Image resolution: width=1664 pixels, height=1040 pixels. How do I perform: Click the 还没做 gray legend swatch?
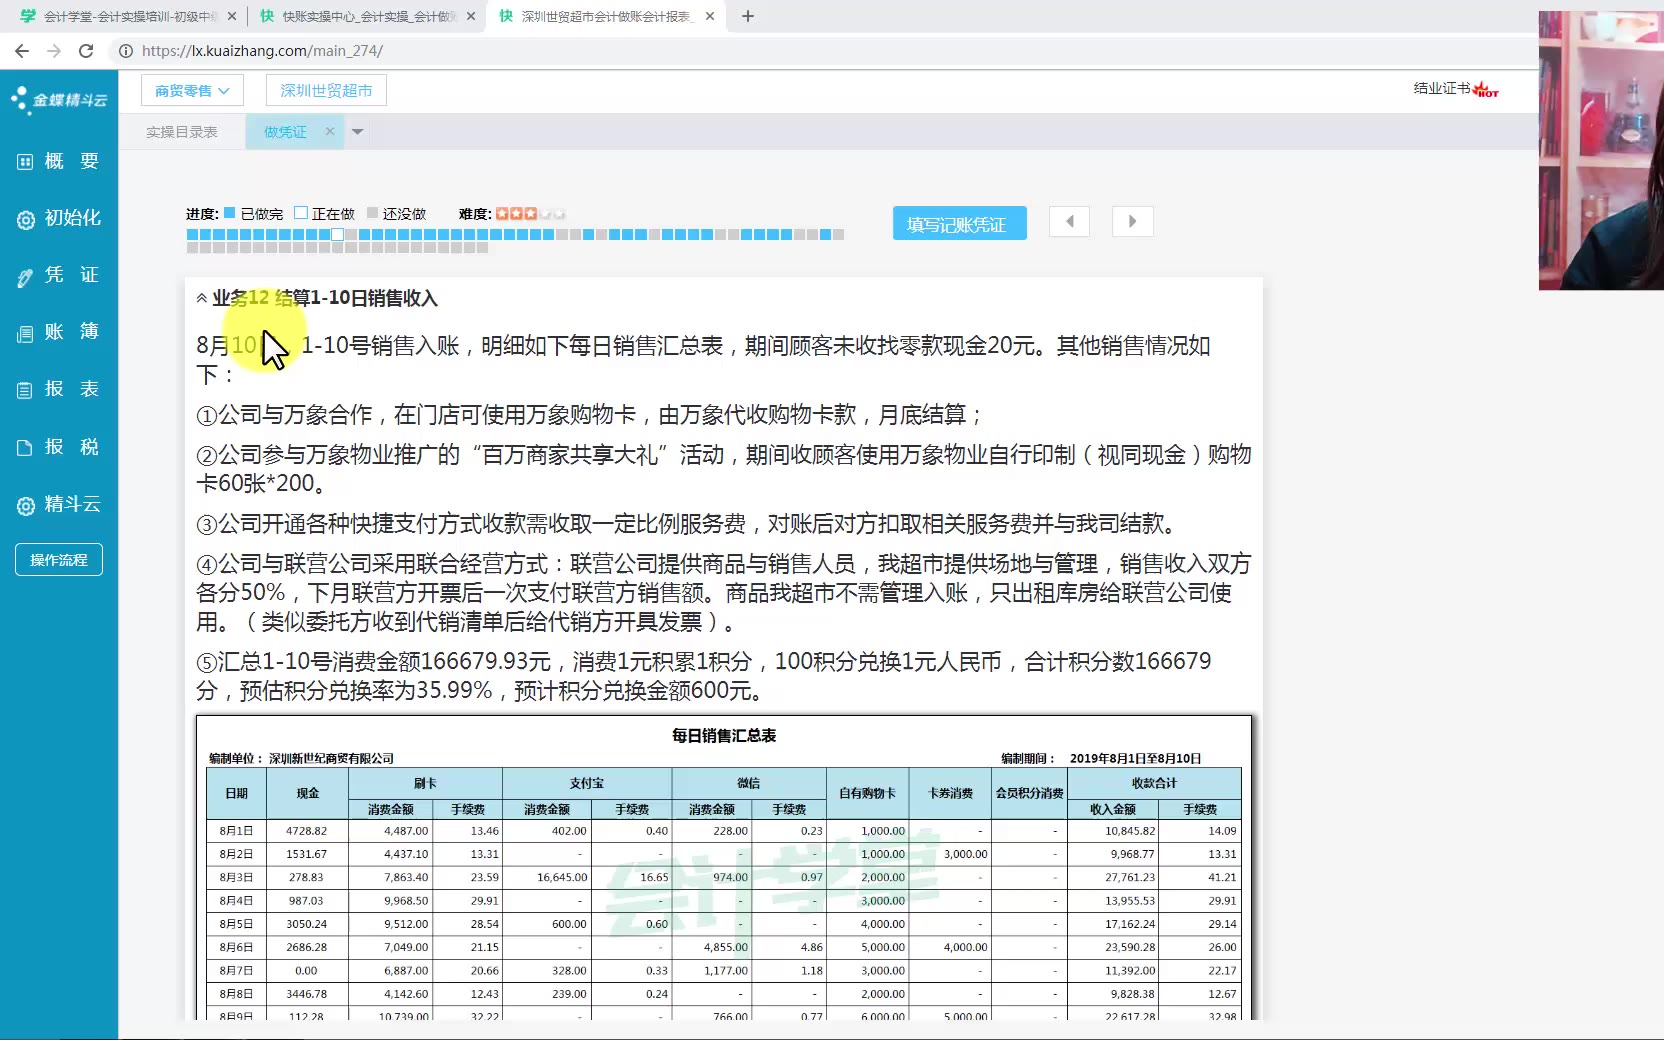372,213
